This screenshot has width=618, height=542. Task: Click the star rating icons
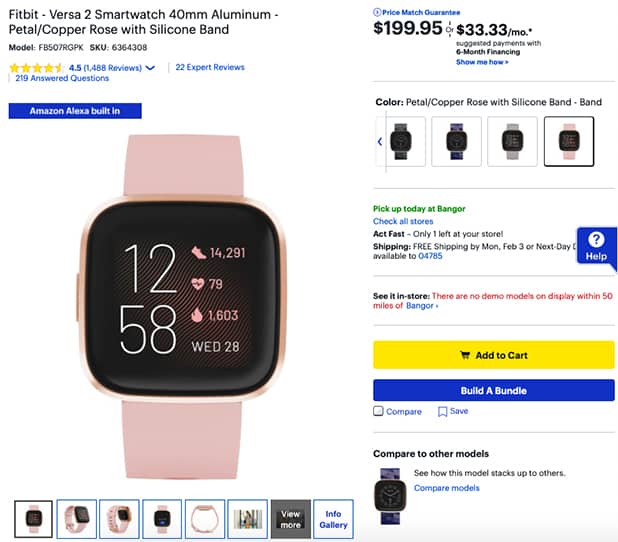[x=36, y=68]
